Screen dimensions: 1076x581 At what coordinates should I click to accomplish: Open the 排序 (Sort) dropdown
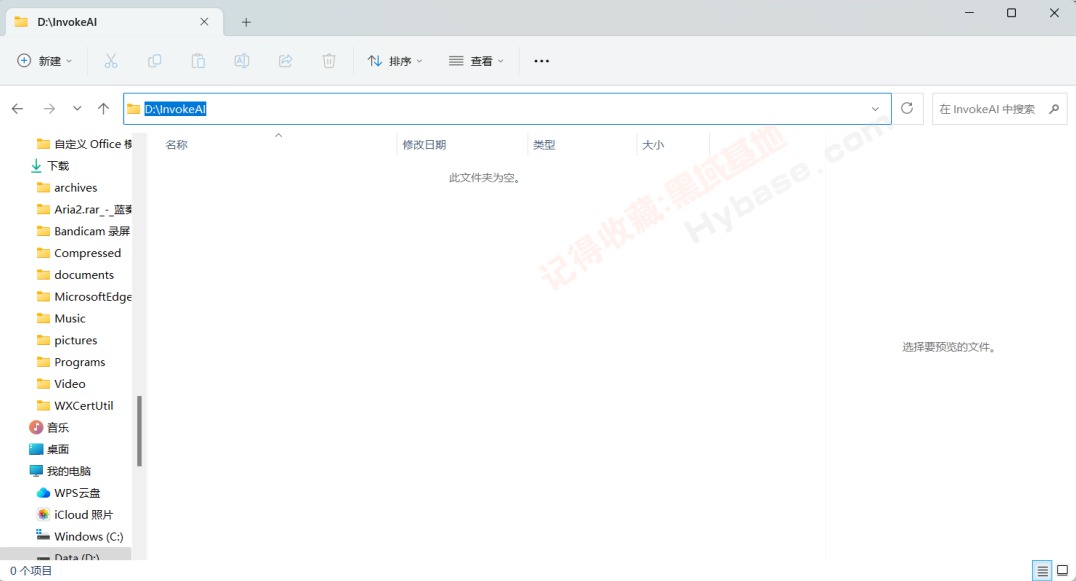(x=395, y=61)
